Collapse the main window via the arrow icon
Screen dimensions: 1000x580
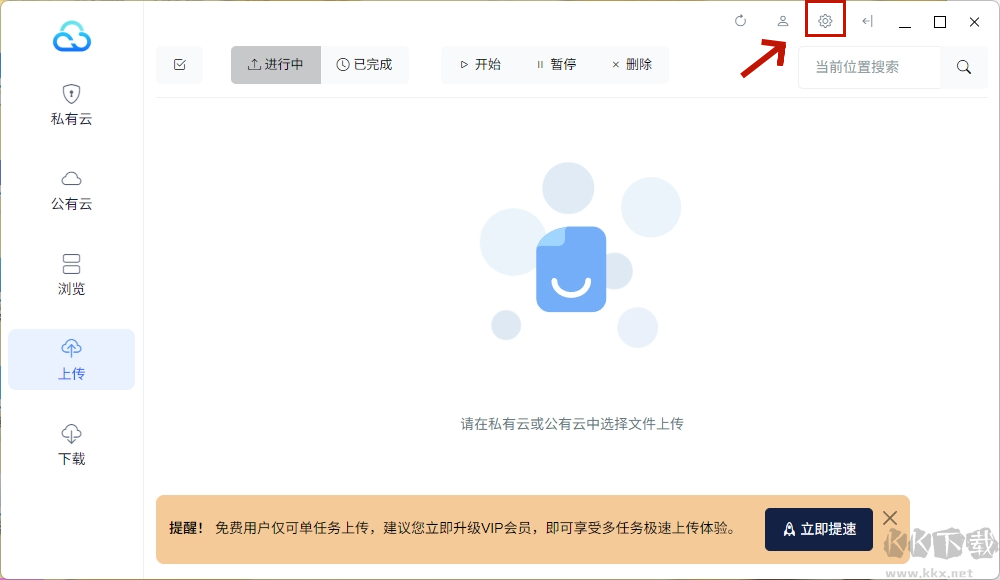[867, 21]
